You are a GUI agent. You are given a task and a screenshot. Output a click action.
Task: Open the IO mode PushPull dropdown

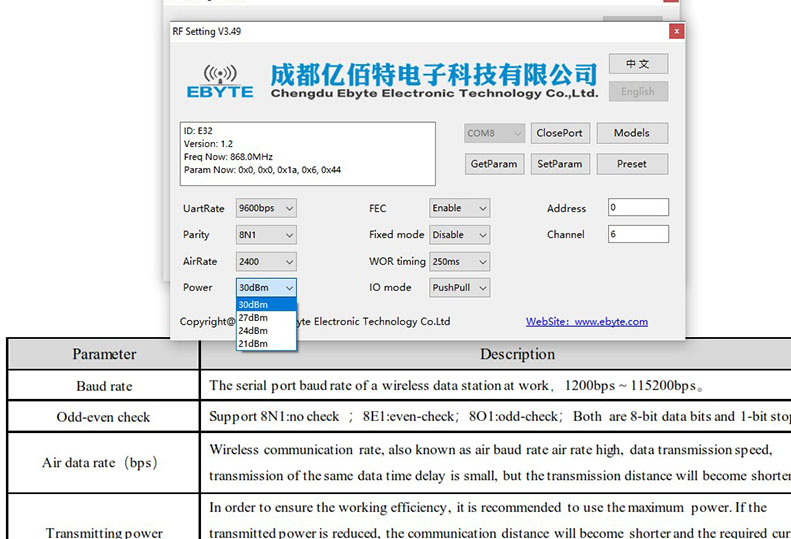[x=460, y=288]
